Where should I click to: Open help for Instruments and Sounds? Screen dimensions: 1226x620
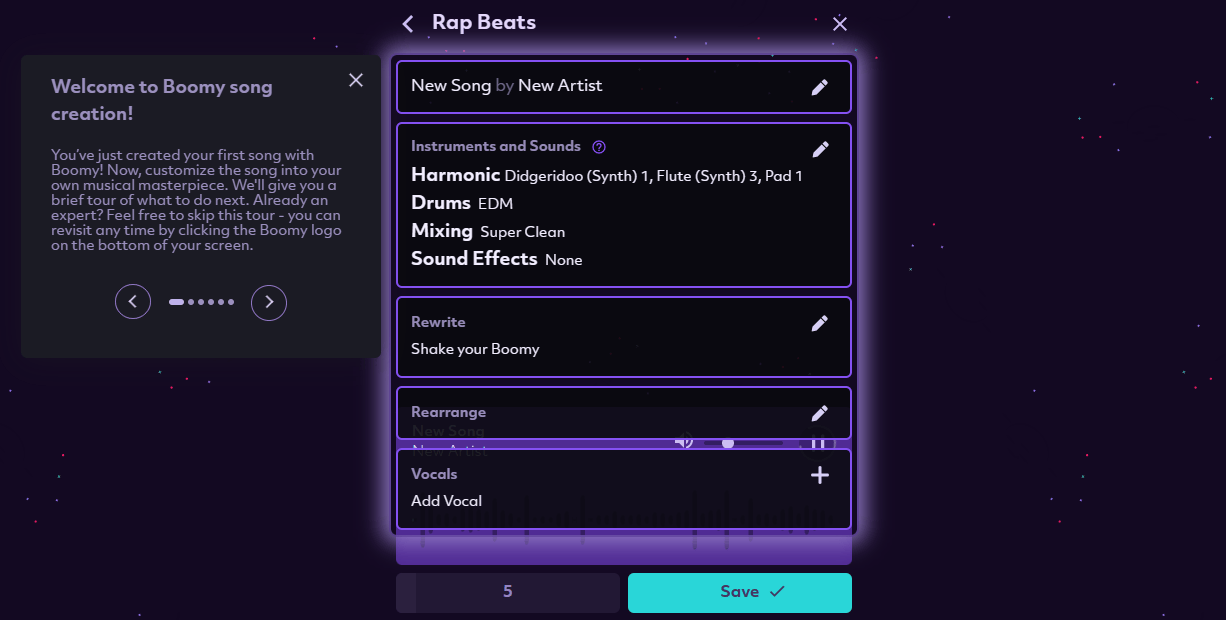click(599, 147)
